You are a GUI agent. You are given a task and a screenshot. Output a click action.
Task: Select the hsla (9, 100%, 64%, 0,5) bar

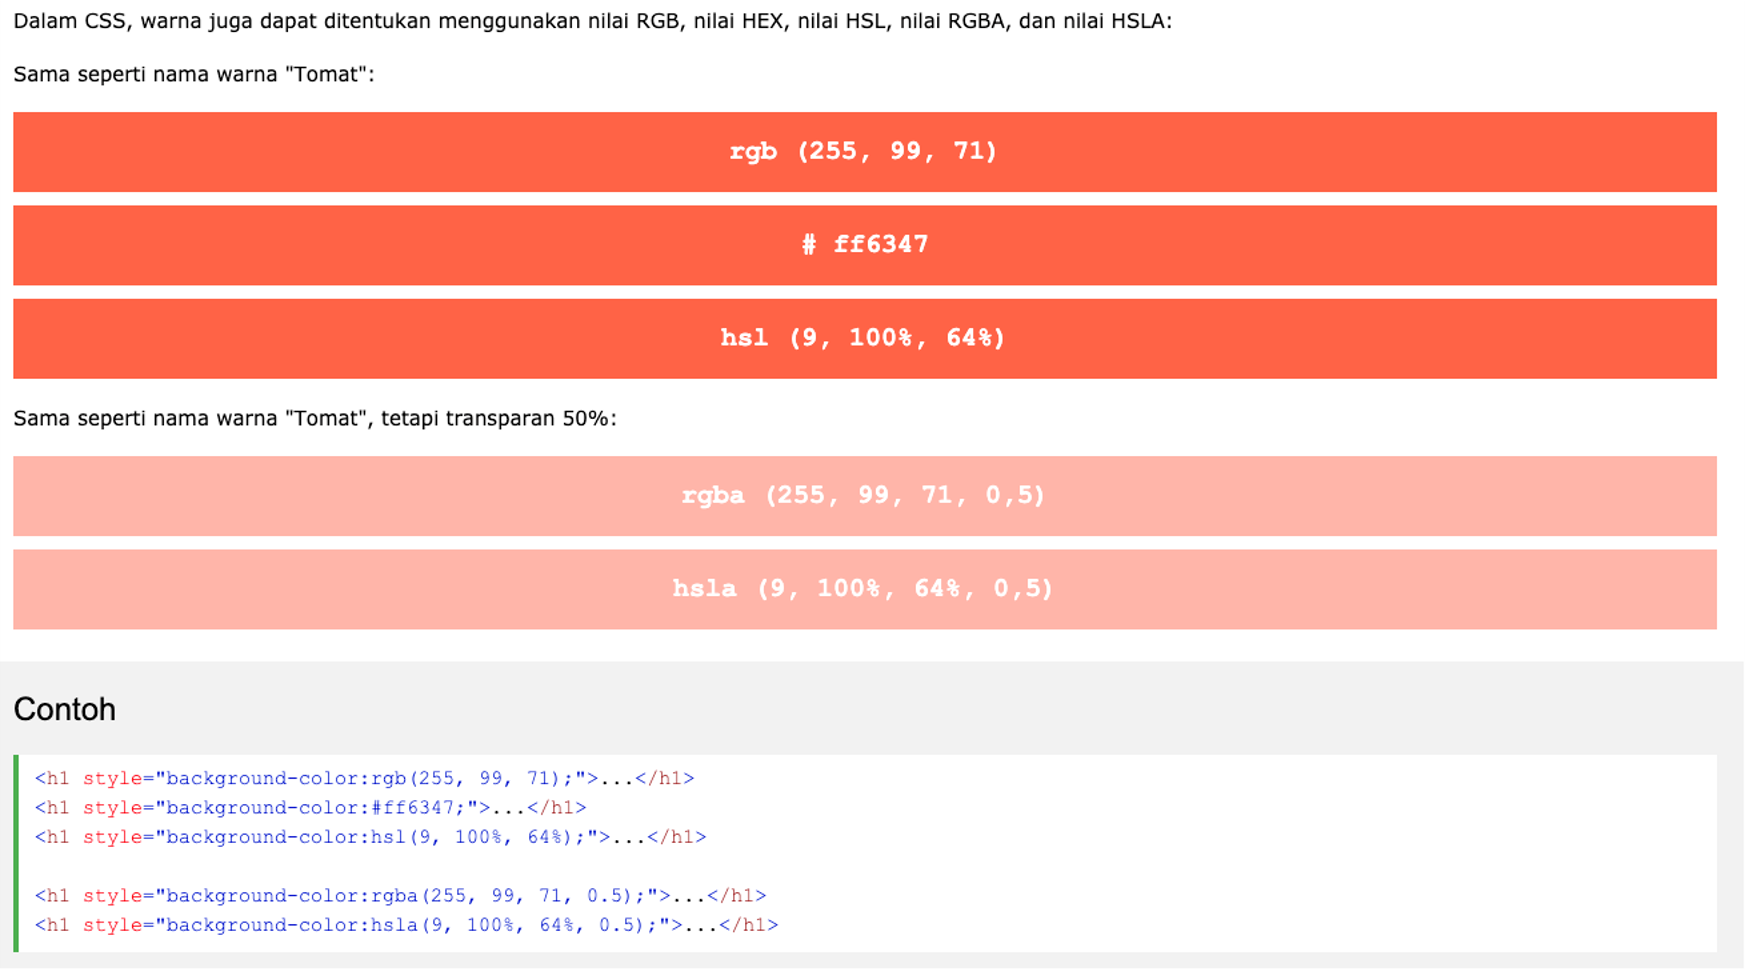point(865,589)
